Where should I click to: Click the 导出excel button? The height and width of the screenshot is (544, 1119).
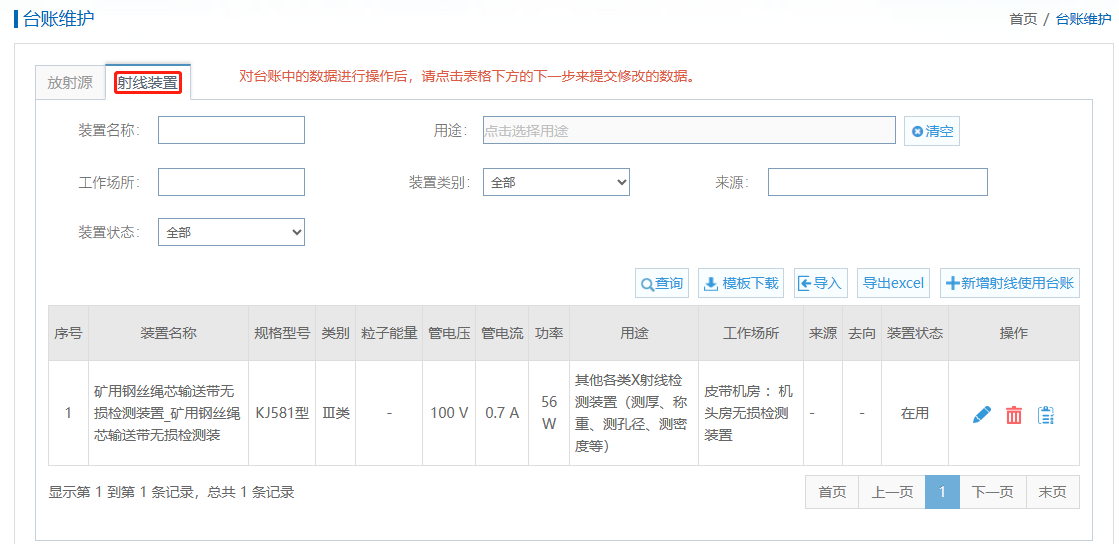pos(893,283)
